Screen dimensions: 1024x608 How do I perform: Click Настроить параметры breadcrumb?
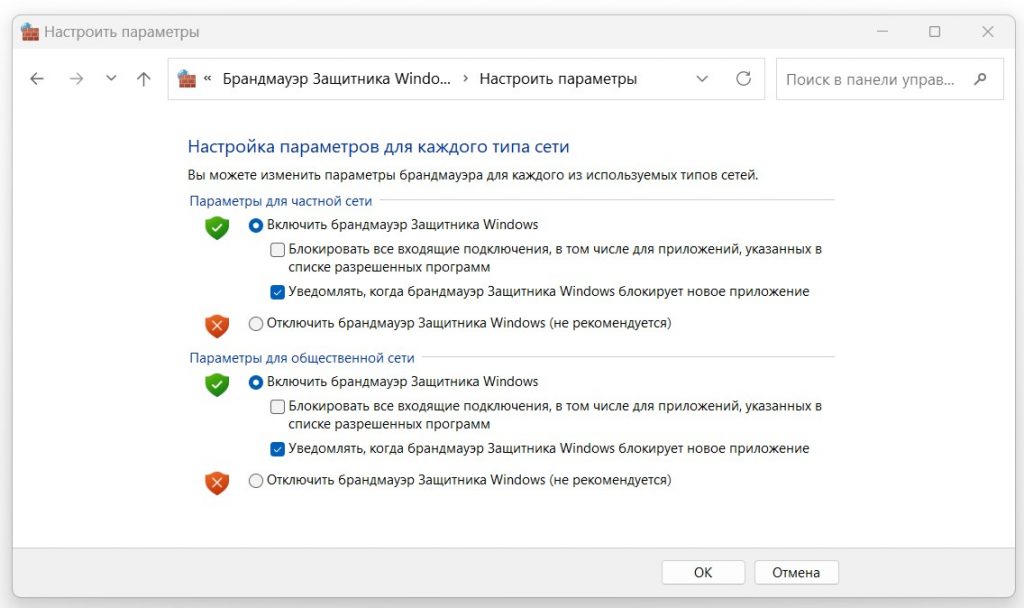(x=558, y=79)
